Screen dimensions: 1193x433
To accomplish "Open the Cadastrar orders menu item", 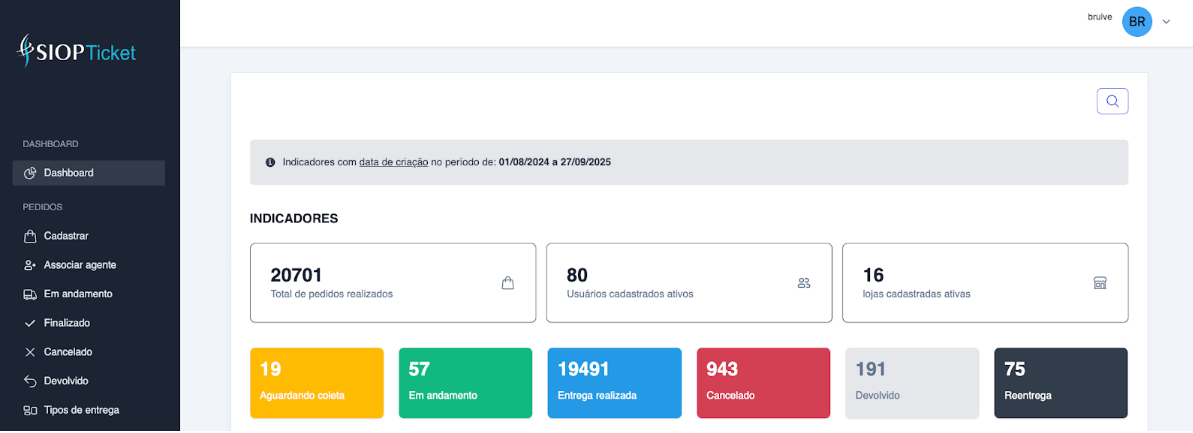I will [x=66, y=236].
